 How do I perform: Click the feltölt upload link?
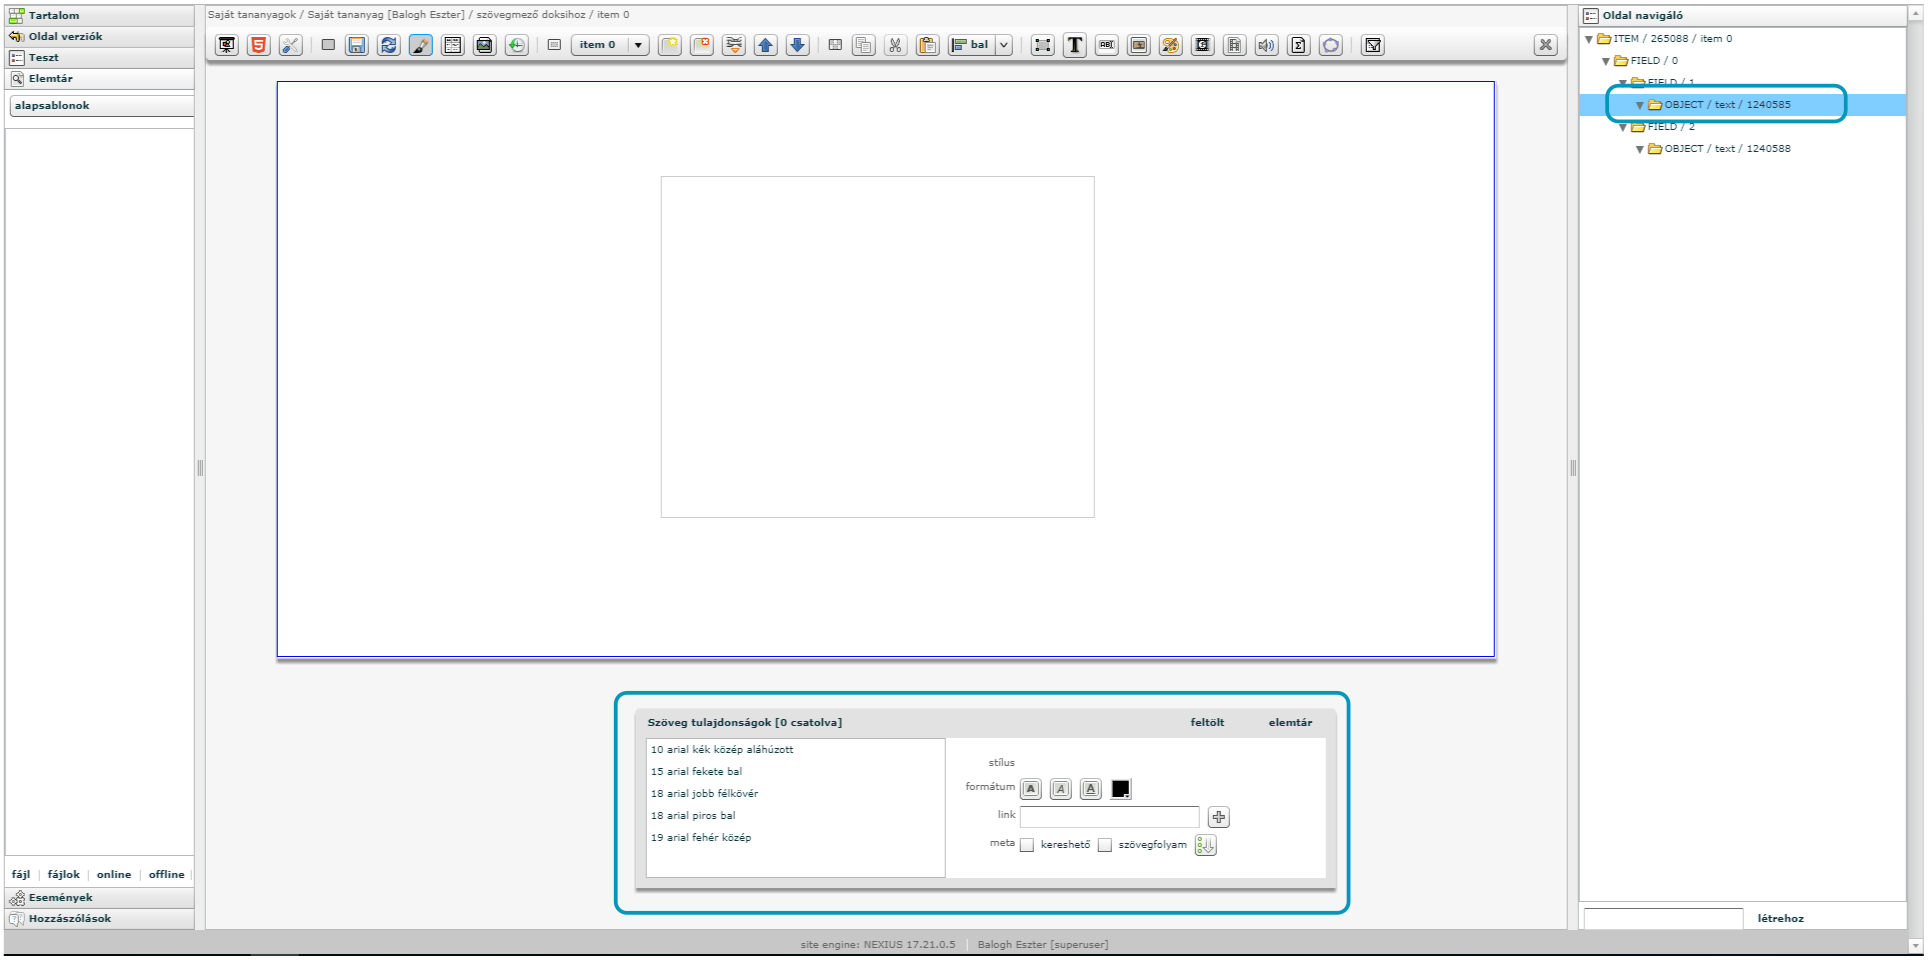pyautogui.click(x=1207, y=722)
